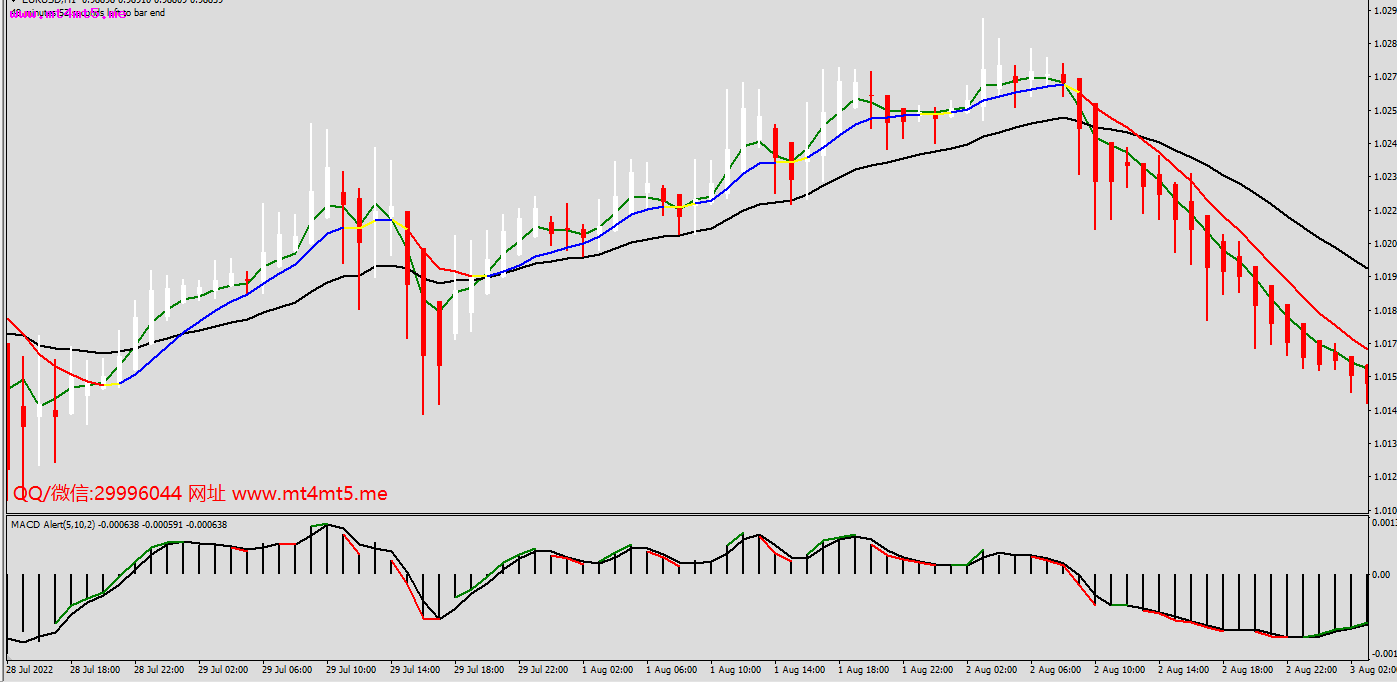Click the MACD scale 0.00 zero label
Viewport: 1397px width, 682px height.
point(1382,575)
